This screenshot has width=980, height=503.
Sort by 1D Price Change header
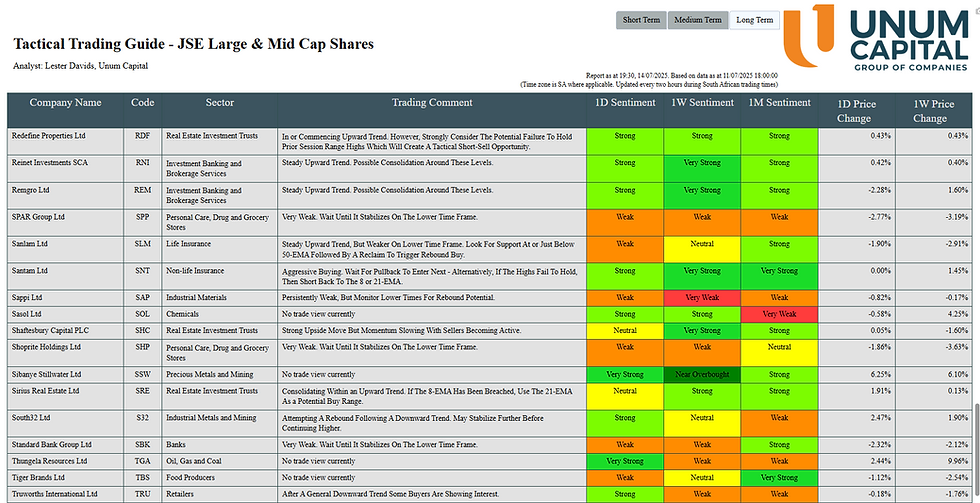[857, 111]
